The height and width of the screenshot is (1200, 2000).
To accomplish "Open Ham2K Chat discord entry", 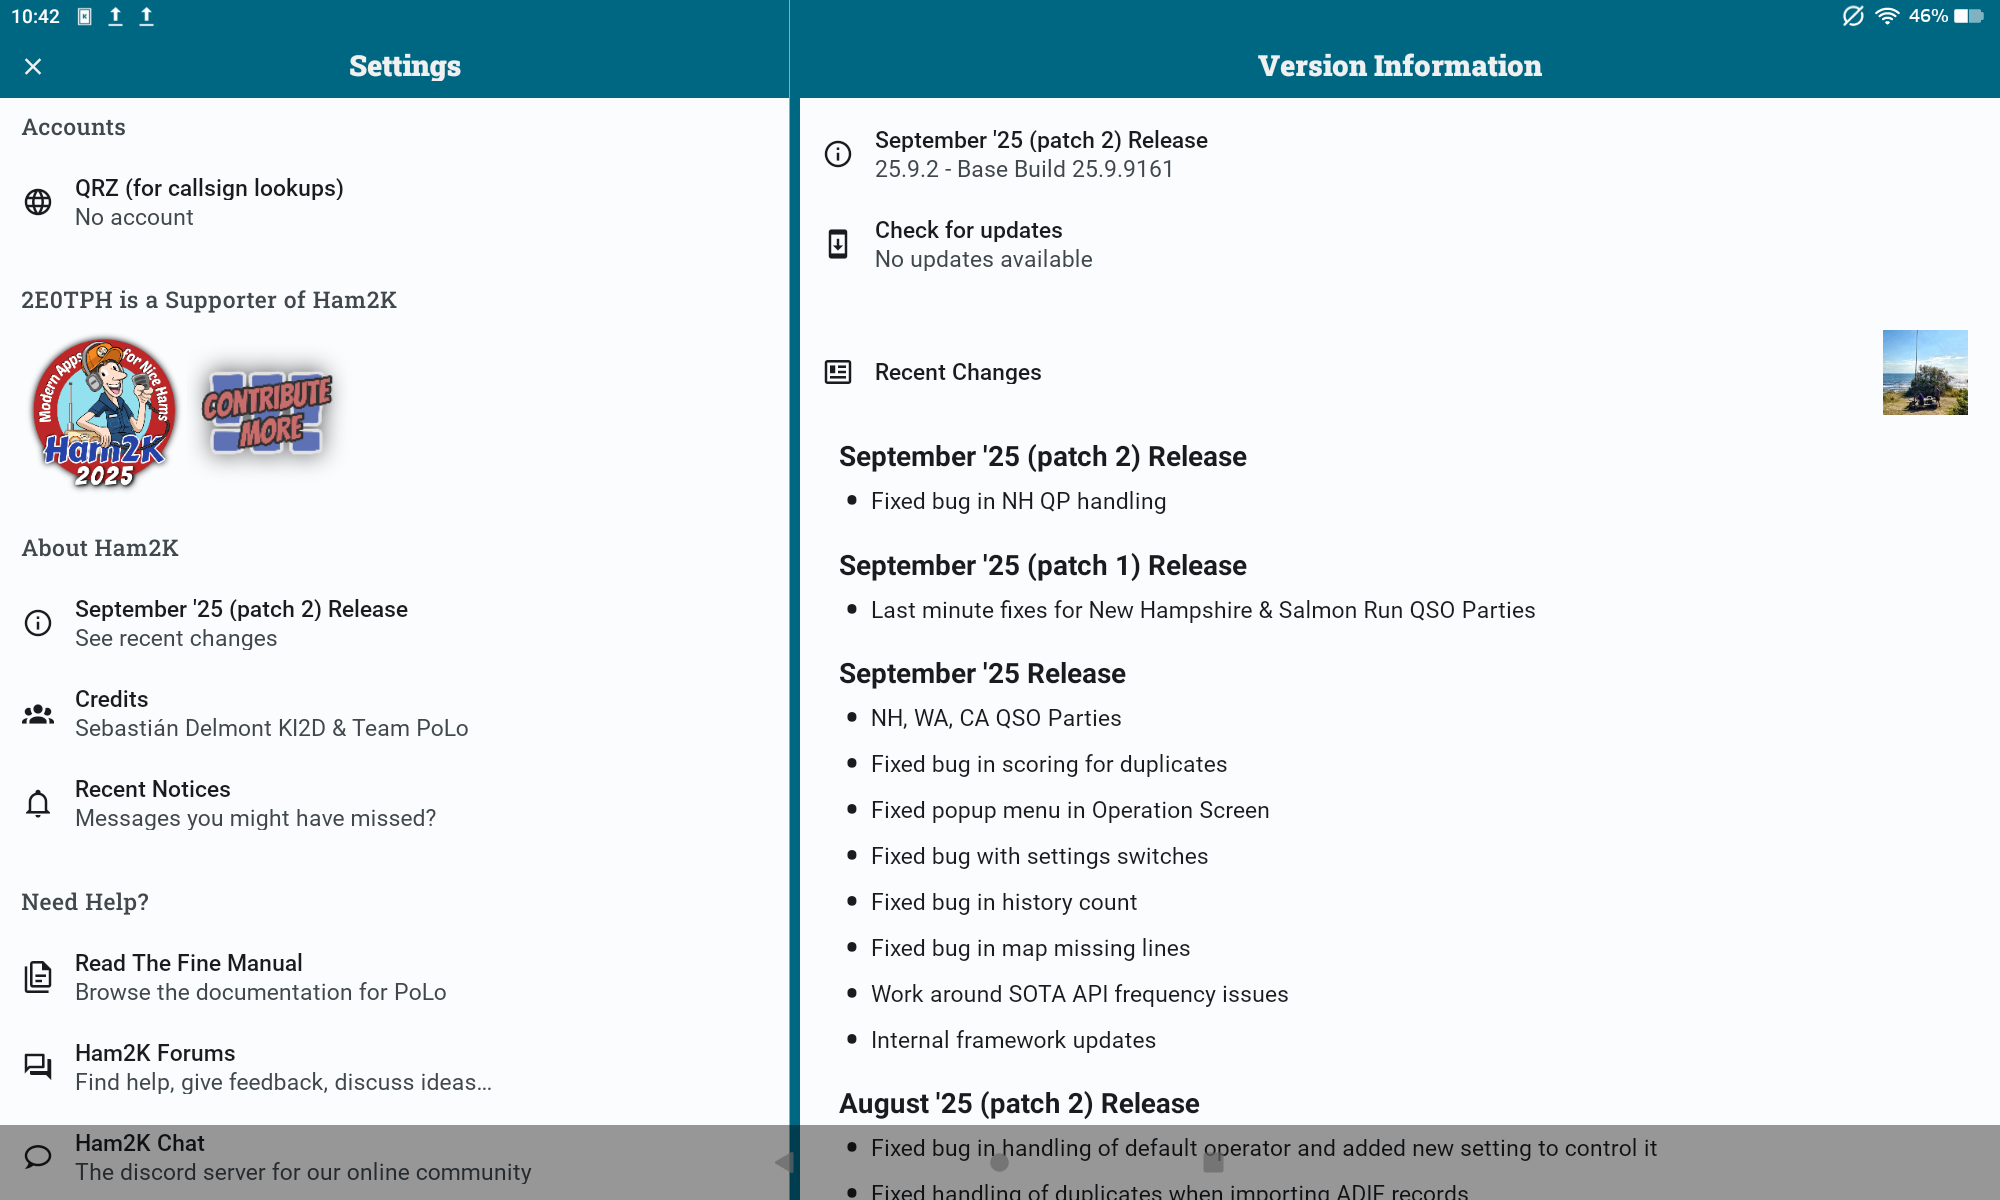I will 302,1157.
